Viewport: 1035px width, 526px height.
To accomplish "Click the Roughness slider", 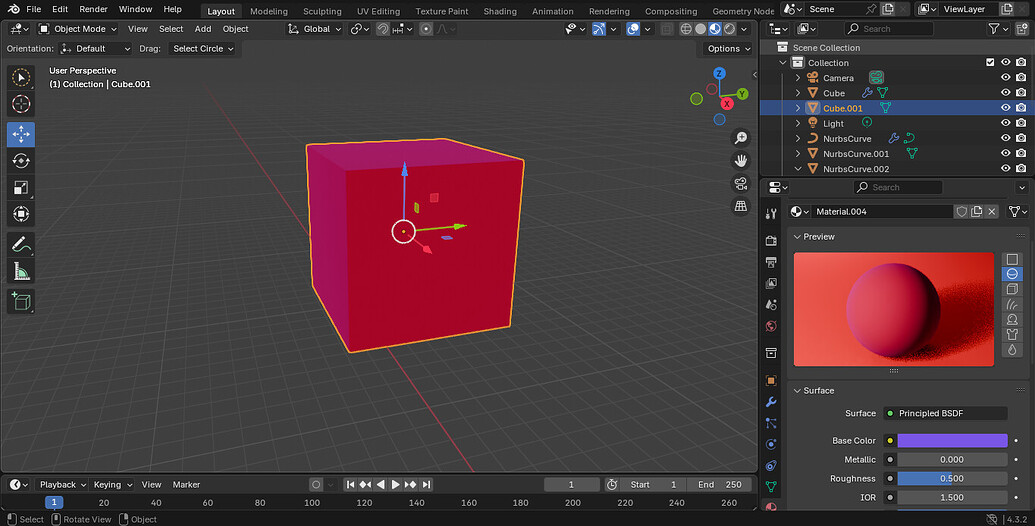I will [x=952, y=478].
